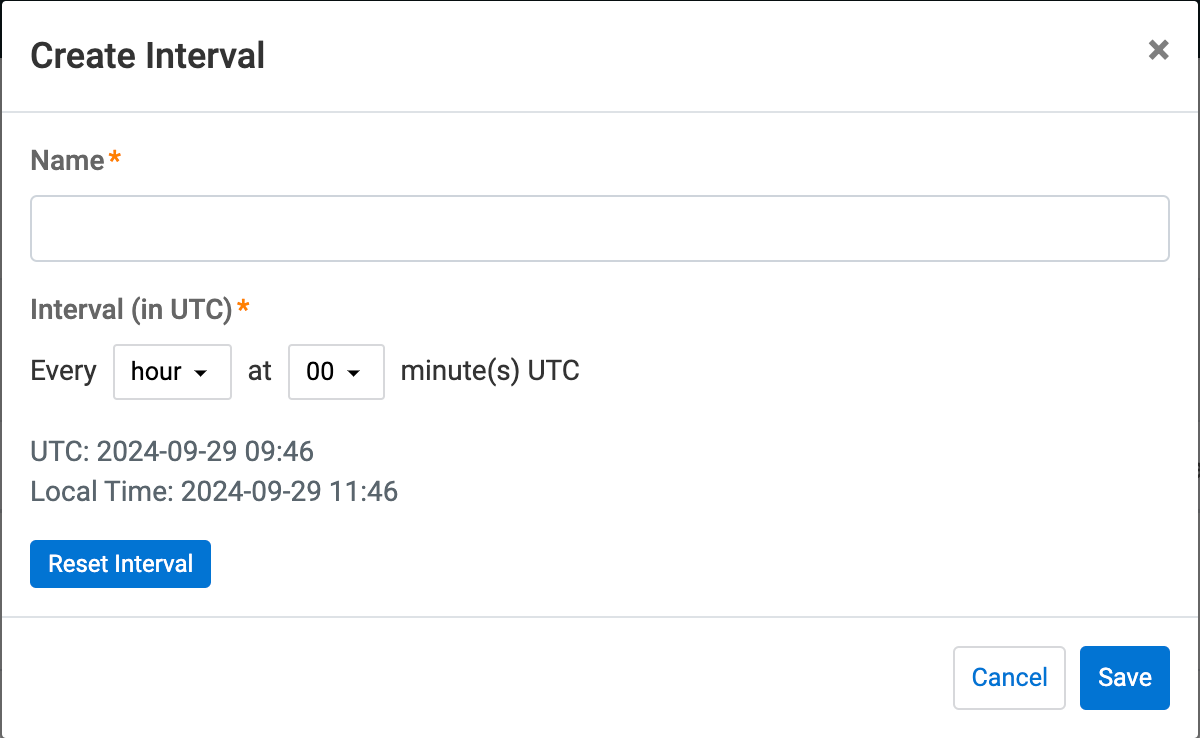Click the orange asterisk next to Name
The width and height of the screenshot is (1200, 738).
point(115,158)
